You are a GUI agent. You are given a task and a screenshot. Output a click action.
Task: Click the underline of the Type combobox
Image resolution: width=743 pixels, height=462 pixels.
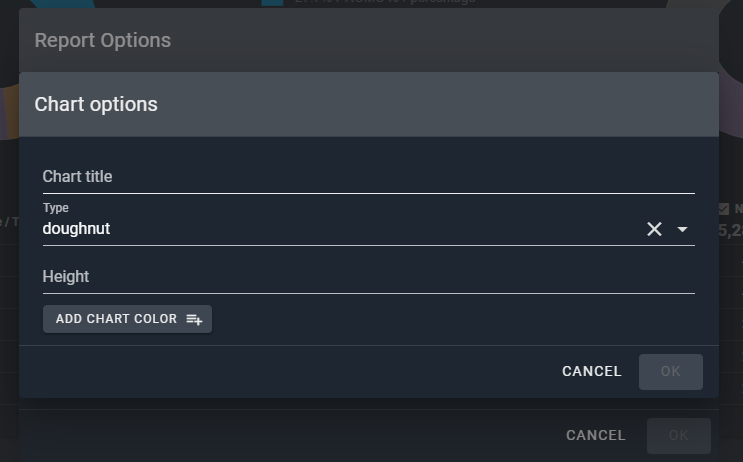(x=368, y=245)
